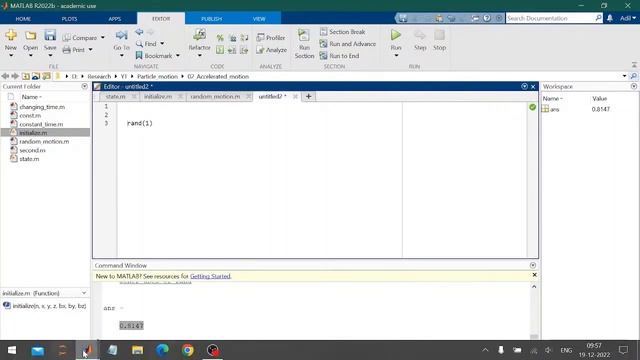This screenshot has height=360, width=640.
Task: Click the Print button
Action: coord(74,50)
